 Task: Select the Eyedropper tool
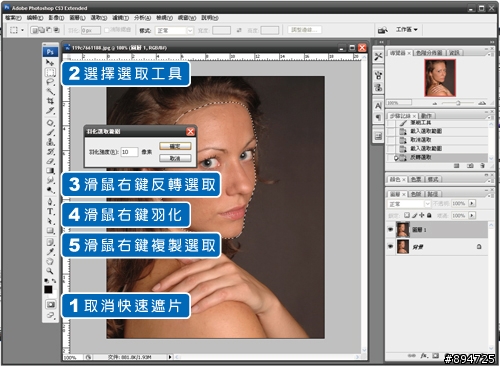pyautogui.click(x=50, y=252)
